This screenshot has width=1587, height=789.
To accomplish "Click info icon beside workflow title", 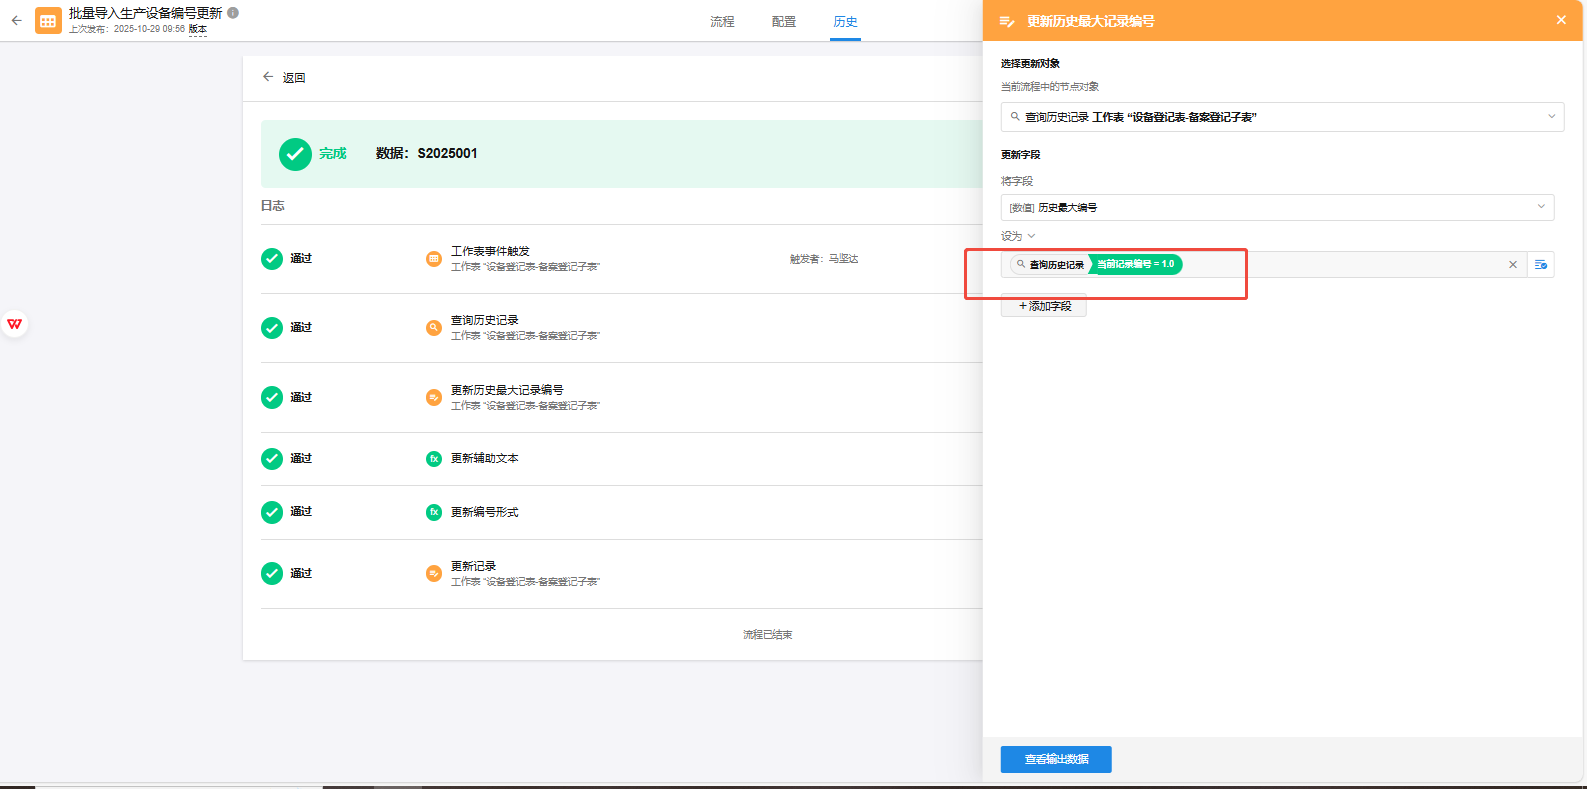I will click(233, 13).
